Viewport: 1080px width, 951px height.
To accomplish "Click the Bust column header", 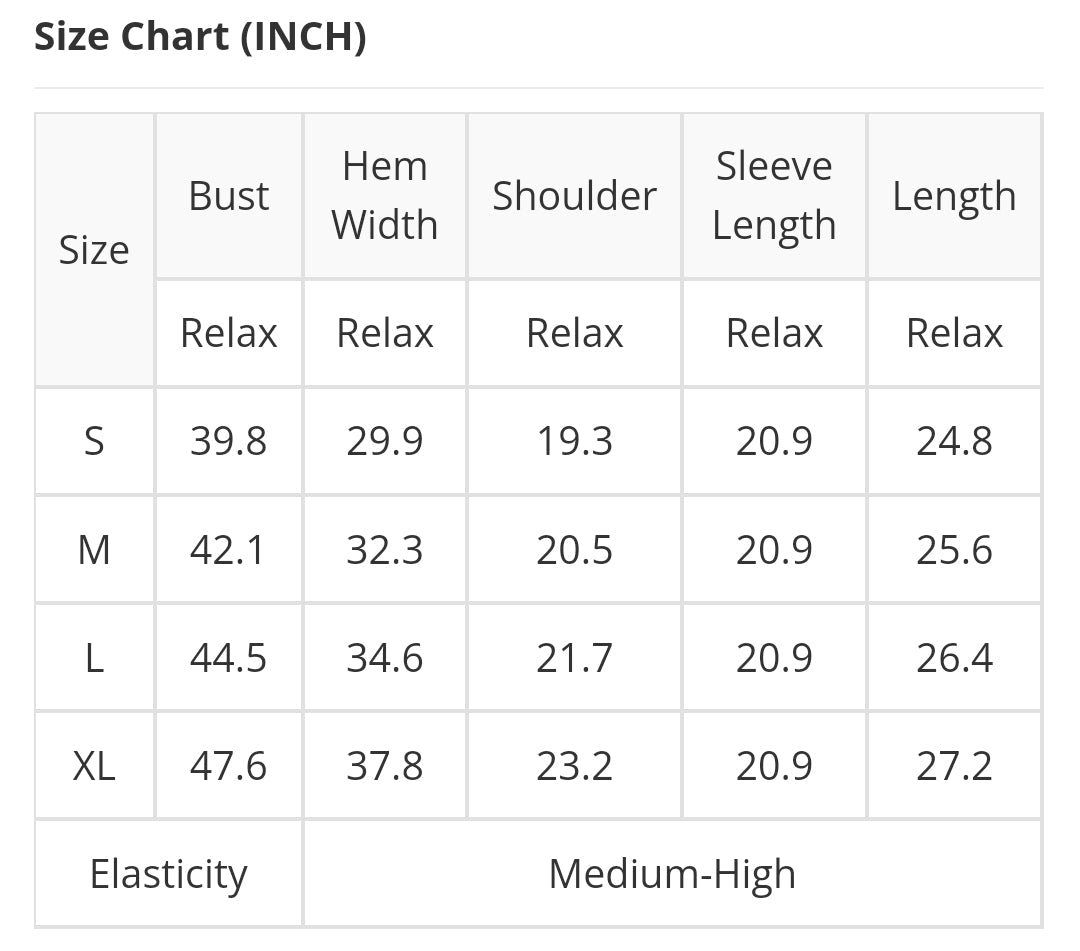I will tap(229, 196).
